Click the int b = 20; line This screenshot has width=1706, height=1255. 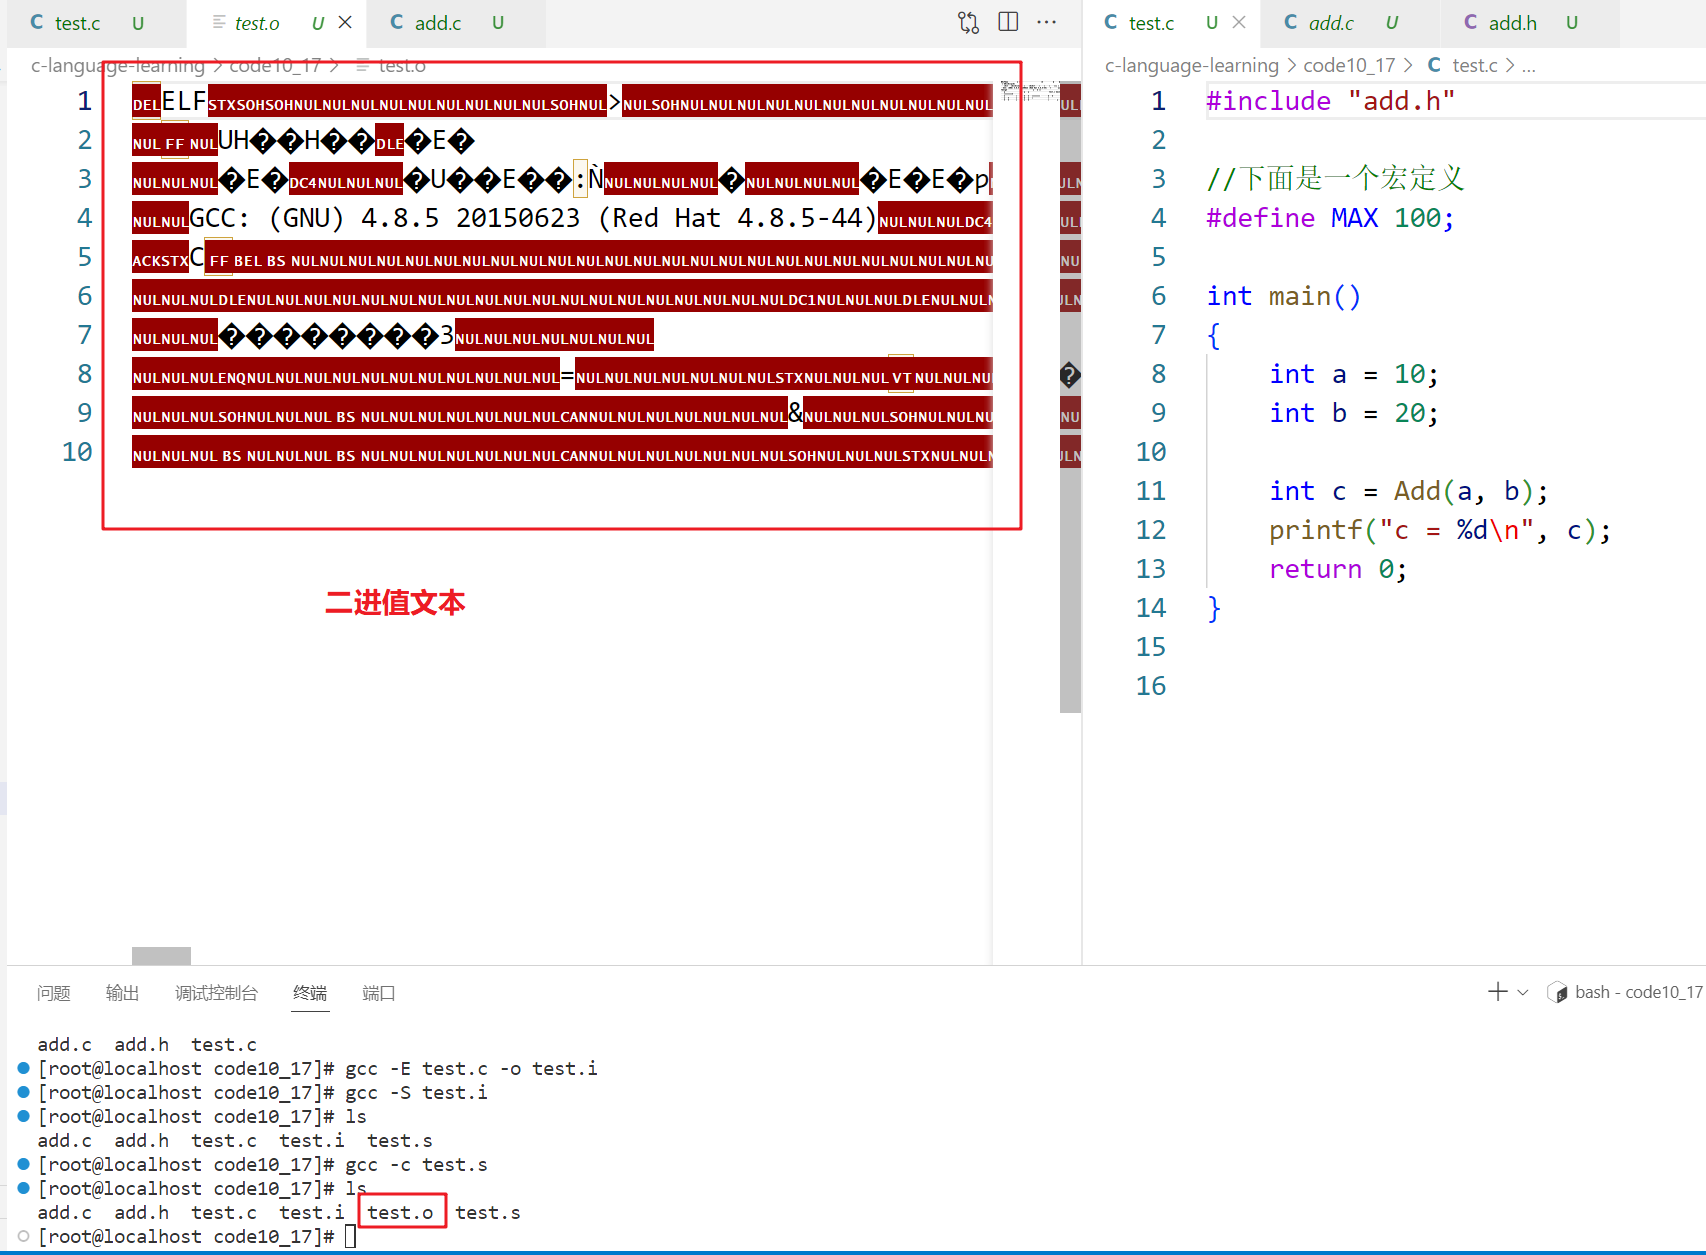(x=1353, y=413)
